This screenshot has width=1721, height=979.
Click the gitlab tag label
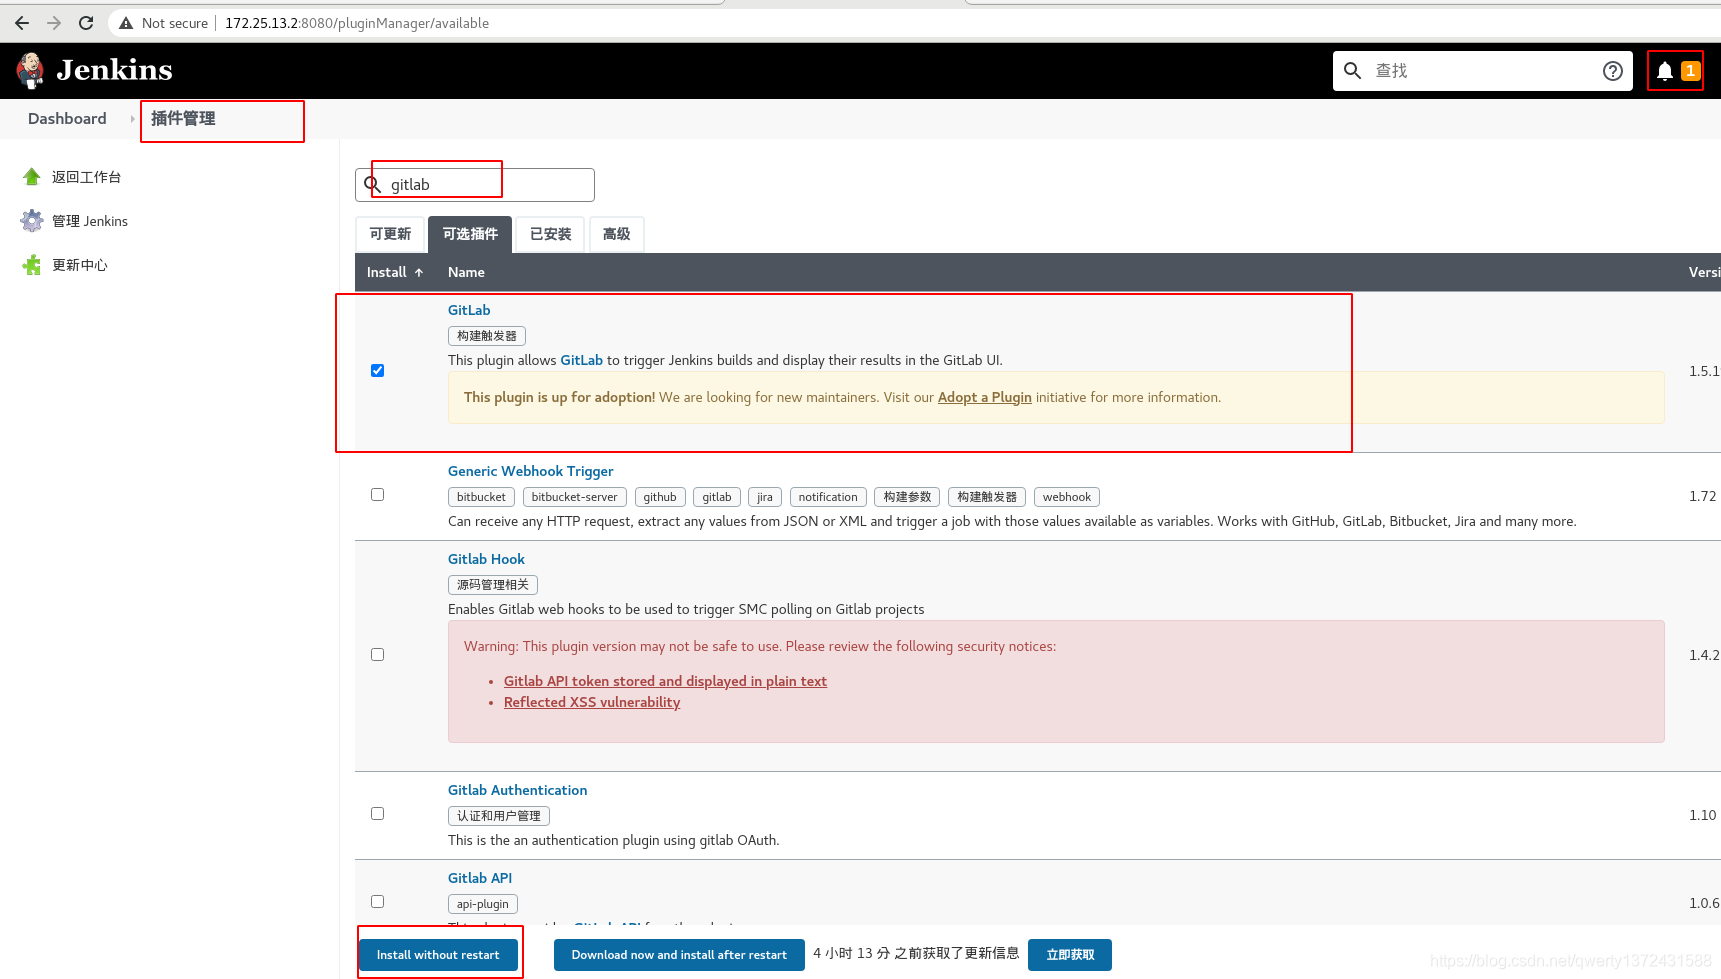[x=717, y=497]
